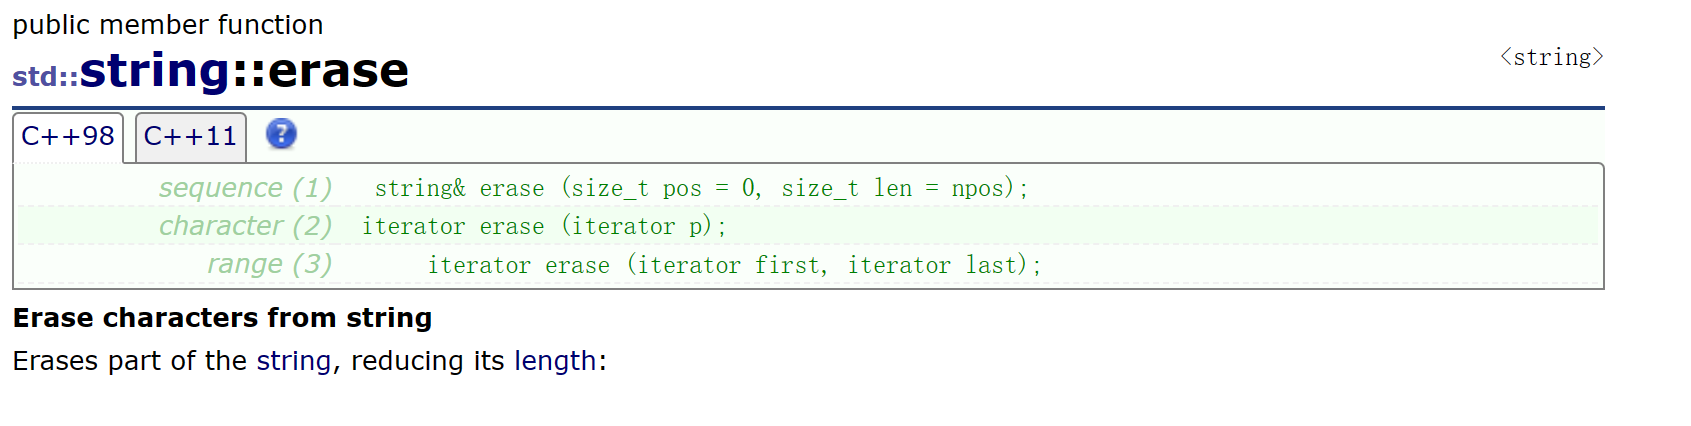Select the sequence (1) overload label
1691x426 pixels.
pos(245,188)
